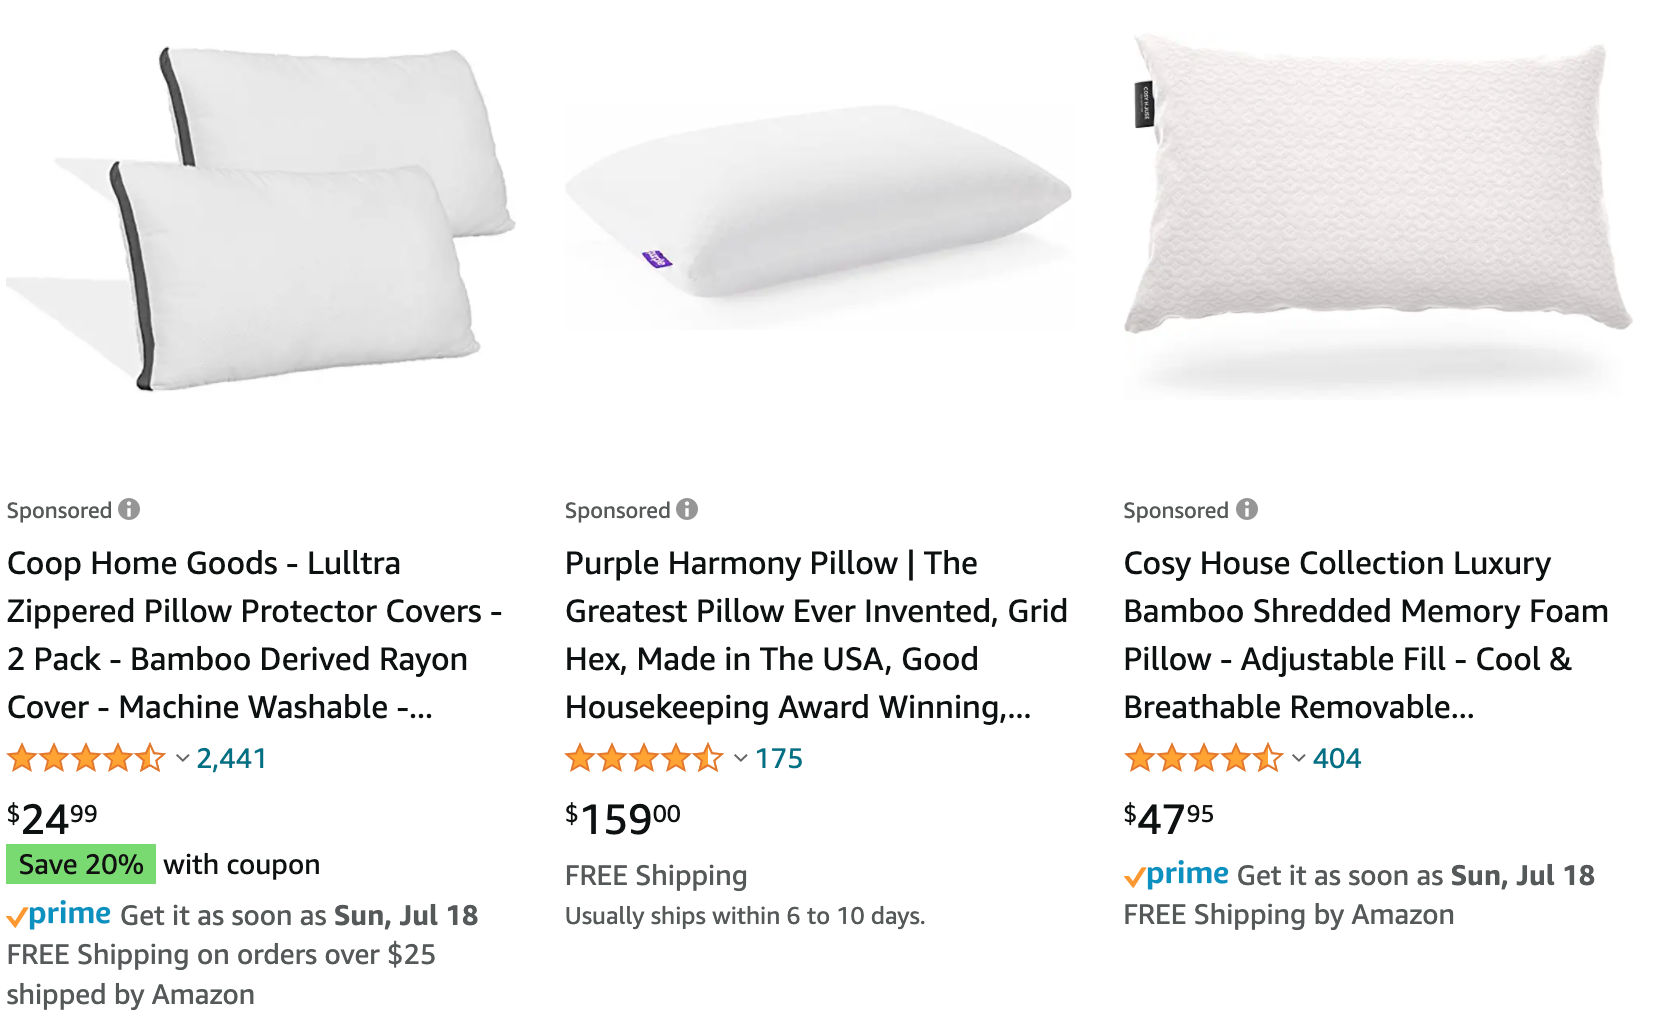The width and height of the screenshot is (1658, 1016).
Task: Expand rating breakdown chevron next to 404 reviews
Action: 1299,758
